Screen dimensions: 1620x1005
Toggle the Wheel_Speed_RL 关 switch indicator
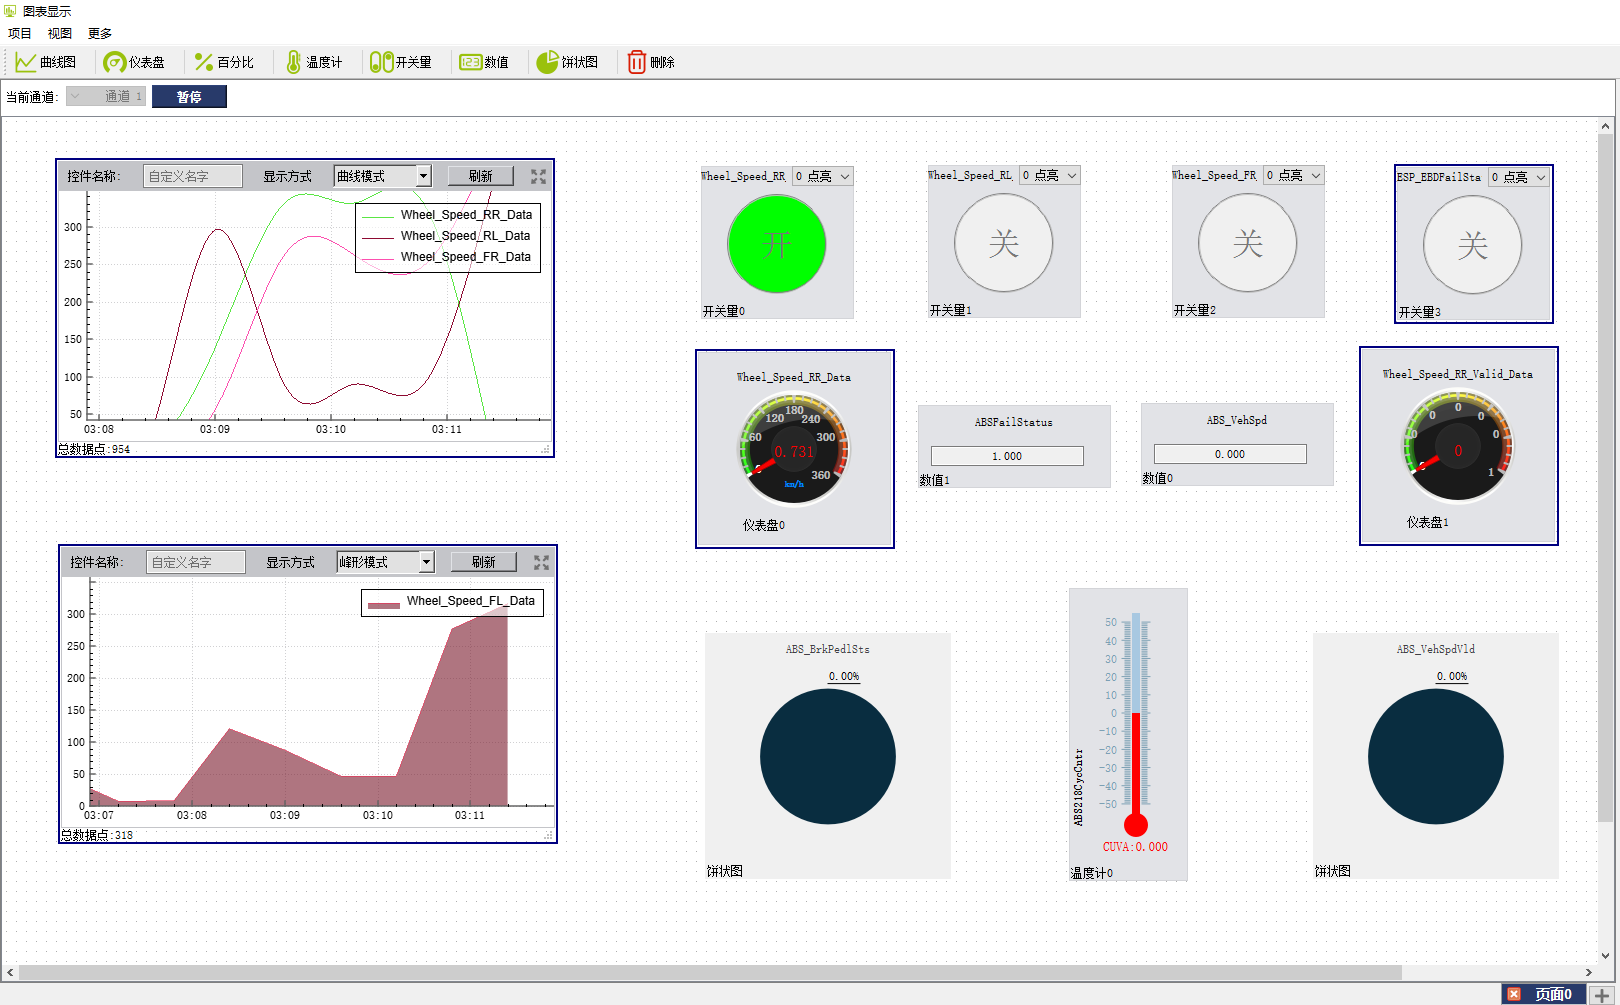point(1003,243)
